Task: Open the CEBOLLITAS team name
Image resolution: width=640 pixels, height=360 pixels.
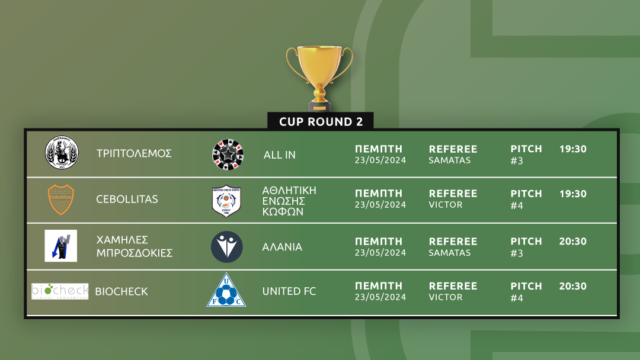Action: 127,199
